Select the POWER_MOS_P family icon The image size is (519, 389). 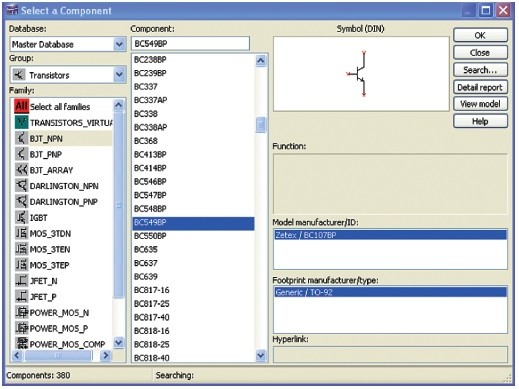(21, 328)
